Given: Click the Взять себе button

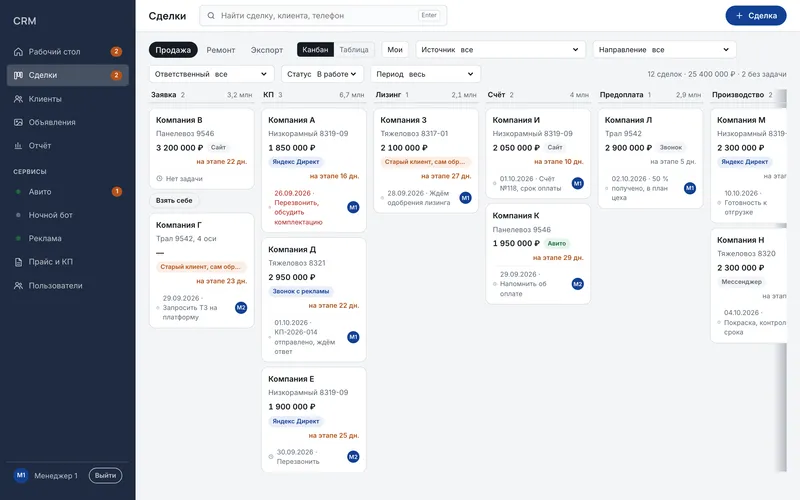Looking at the screenshot, I should 174,200.
